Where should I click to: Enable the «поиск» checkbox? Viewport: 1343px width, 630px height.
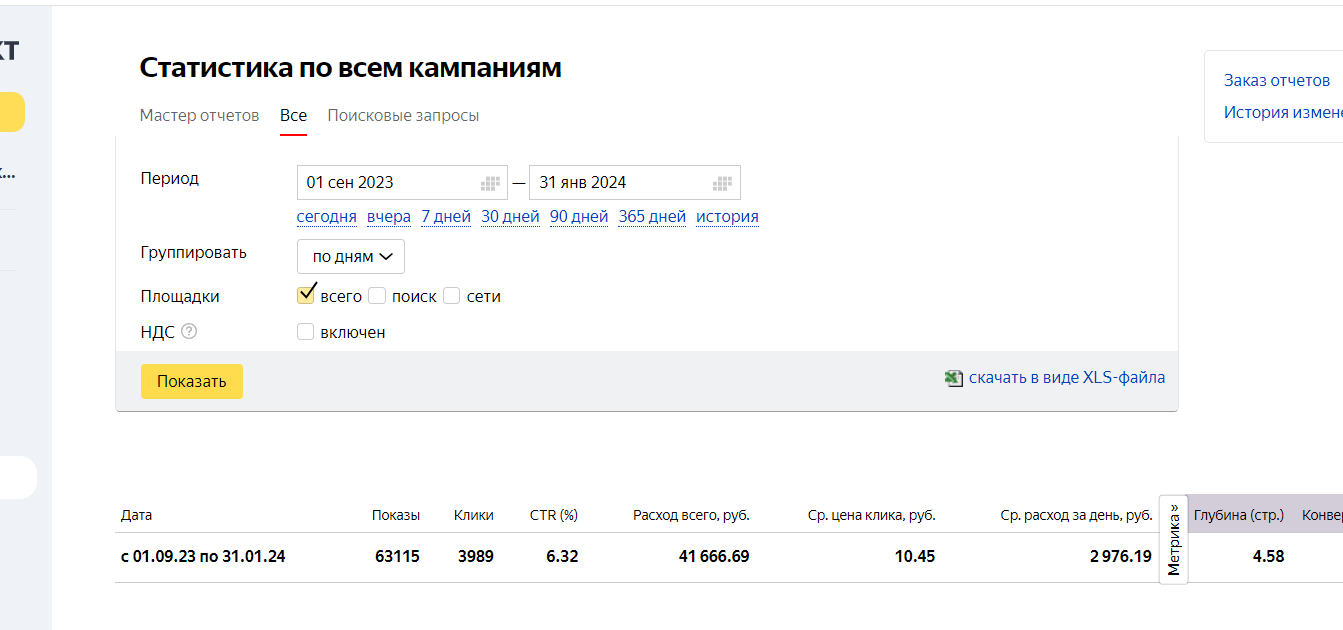377,296
